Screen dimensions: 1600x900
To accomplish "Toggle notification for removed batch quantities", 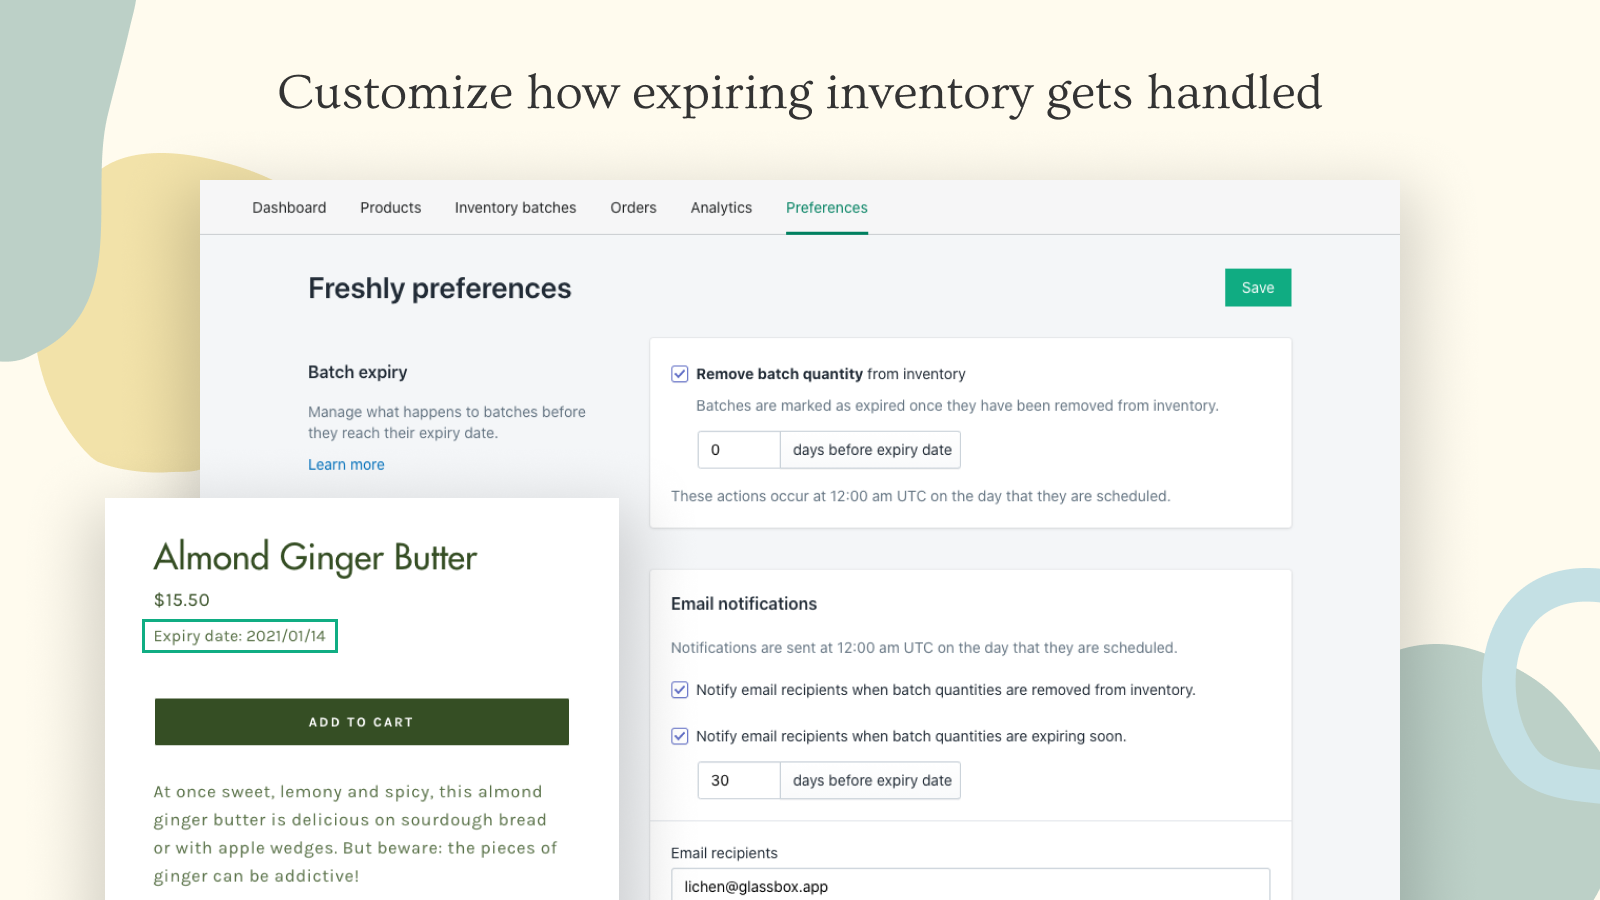I will point(679,689).
